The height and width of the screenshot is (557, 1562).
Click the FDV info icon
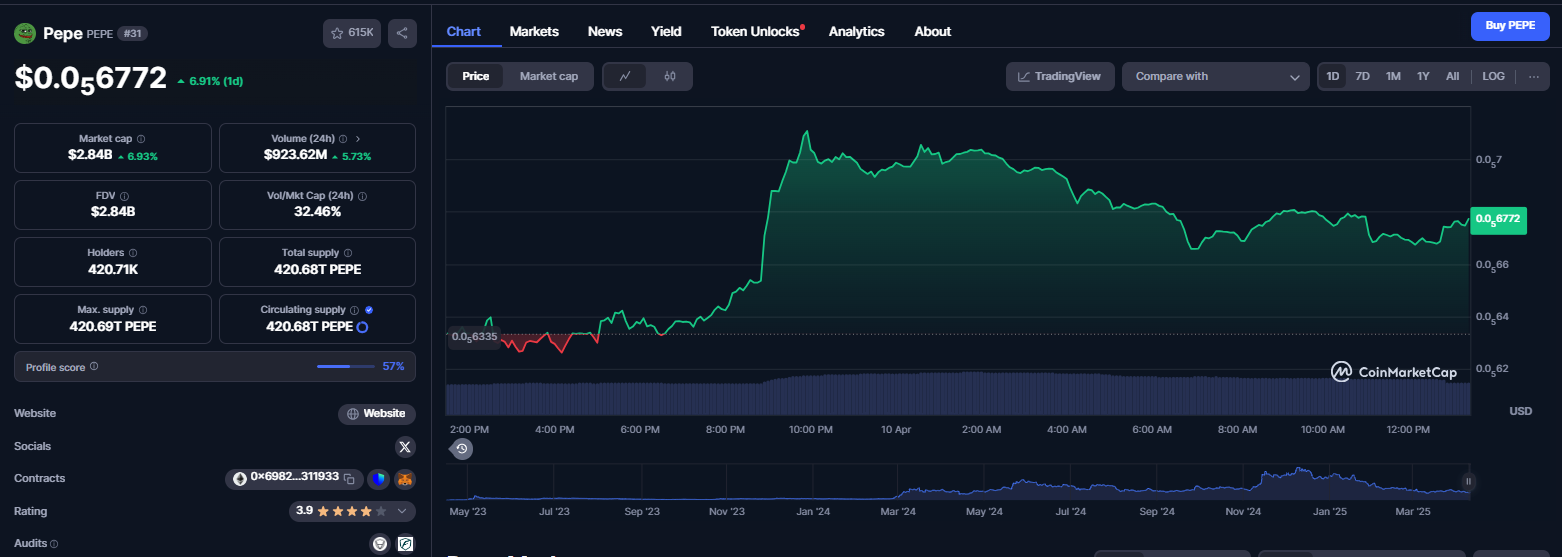point(125,196)
